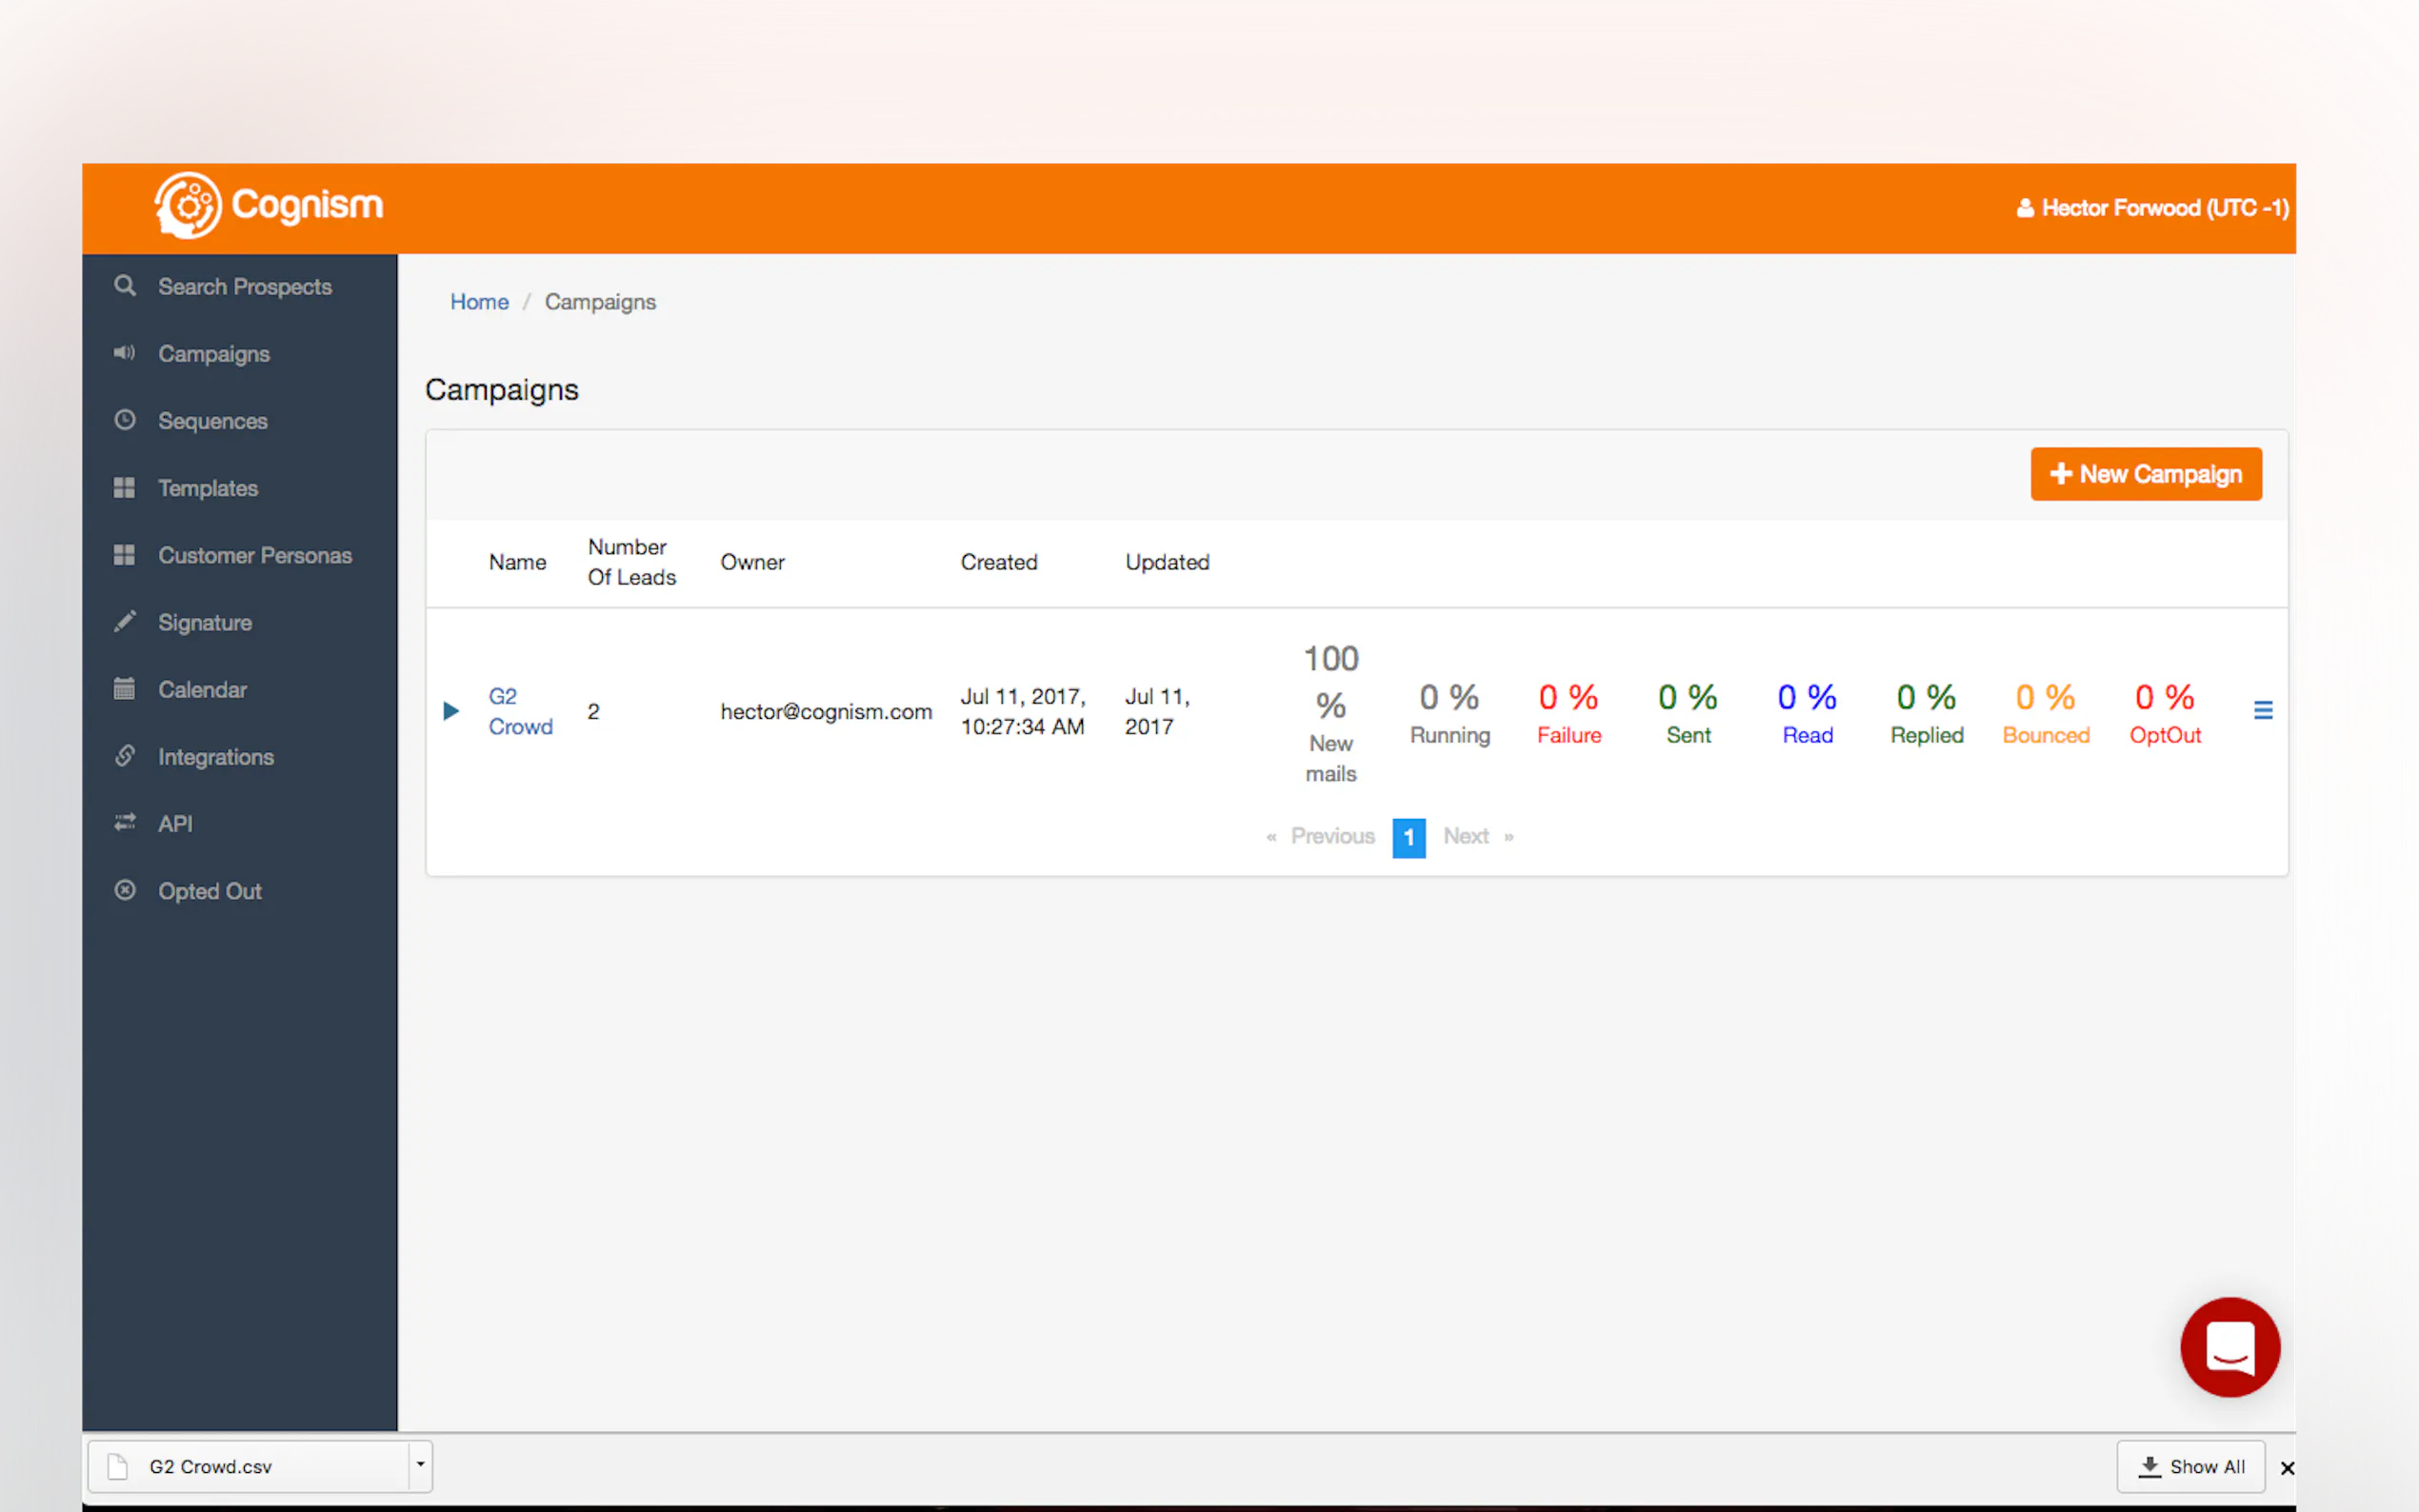2419x1512 pixels.
Task: Click the Calendar icon in sidebar
Action: [124, 689]
